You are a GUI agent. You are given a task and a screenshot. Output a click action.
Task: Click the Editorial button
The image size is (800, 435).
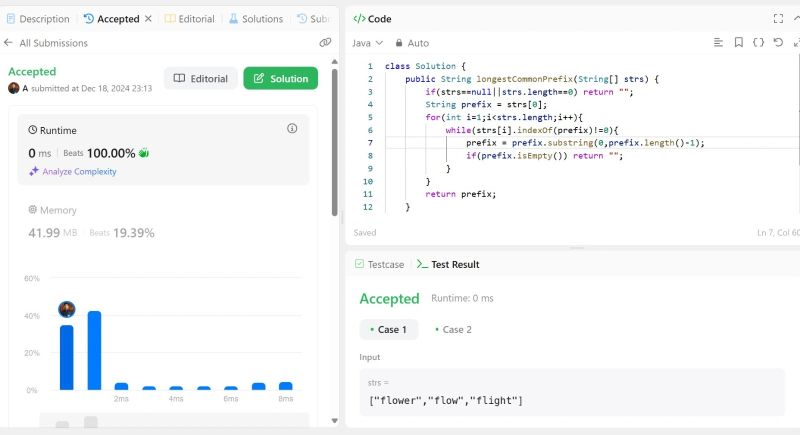(x=201, y=79)
